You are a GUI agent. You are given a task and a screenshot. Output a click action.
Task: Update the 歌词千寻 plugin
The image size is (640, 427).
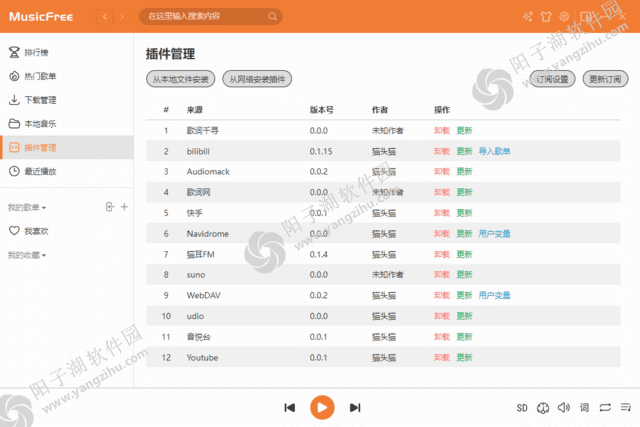tap(464, 131)
